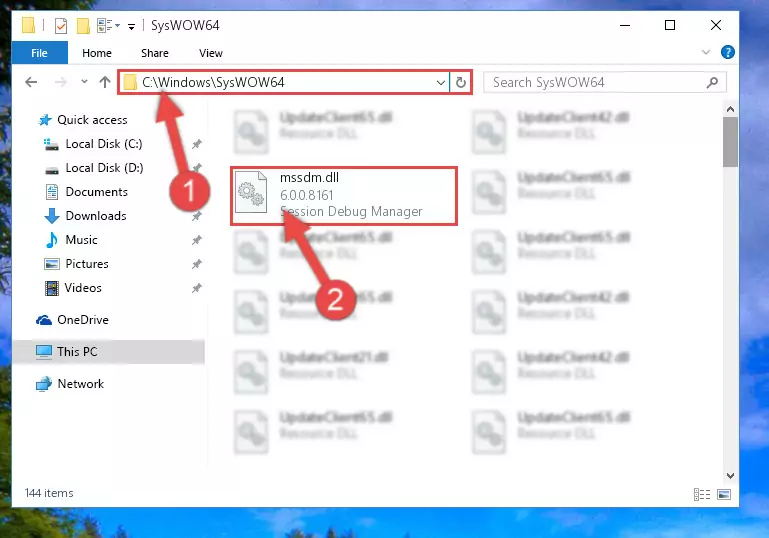Click the folder icon at title bar left
The height and width of the screenshot is (538, 769).
pyautogui.click(x=28, y=26)
